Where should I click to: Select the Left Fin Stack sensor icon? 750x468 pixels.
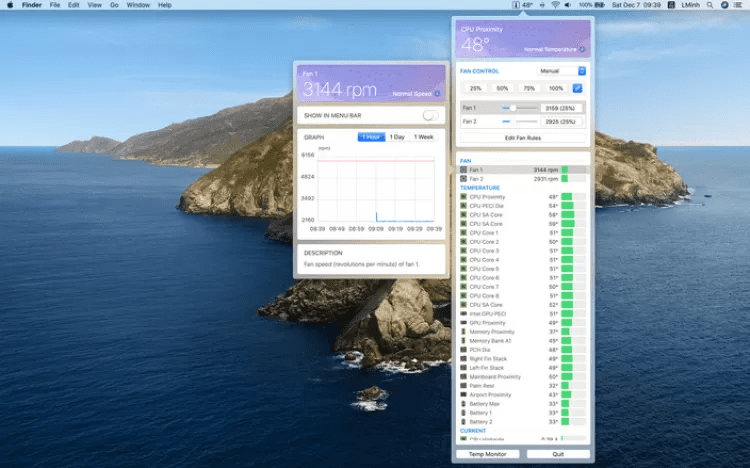(463, 368)
